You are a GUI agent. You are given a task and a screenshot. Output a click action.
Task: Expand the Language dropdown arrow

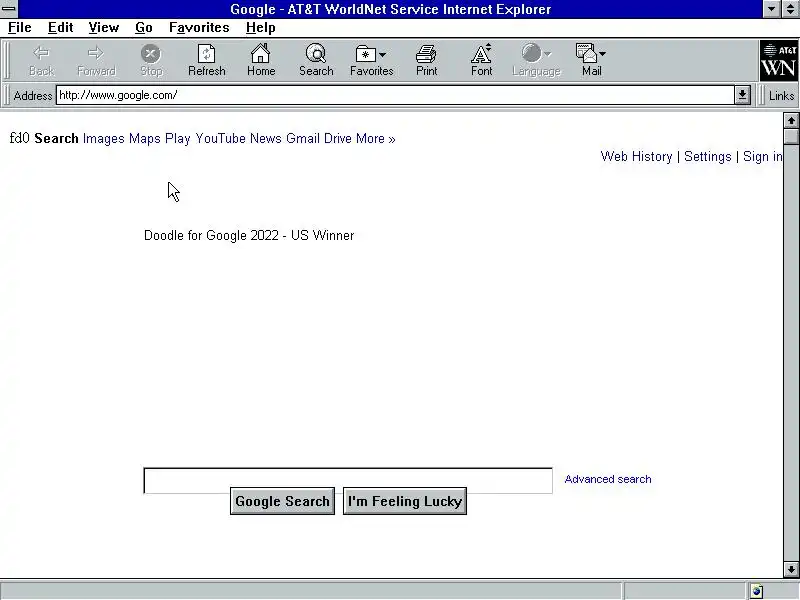coord(547,54)
